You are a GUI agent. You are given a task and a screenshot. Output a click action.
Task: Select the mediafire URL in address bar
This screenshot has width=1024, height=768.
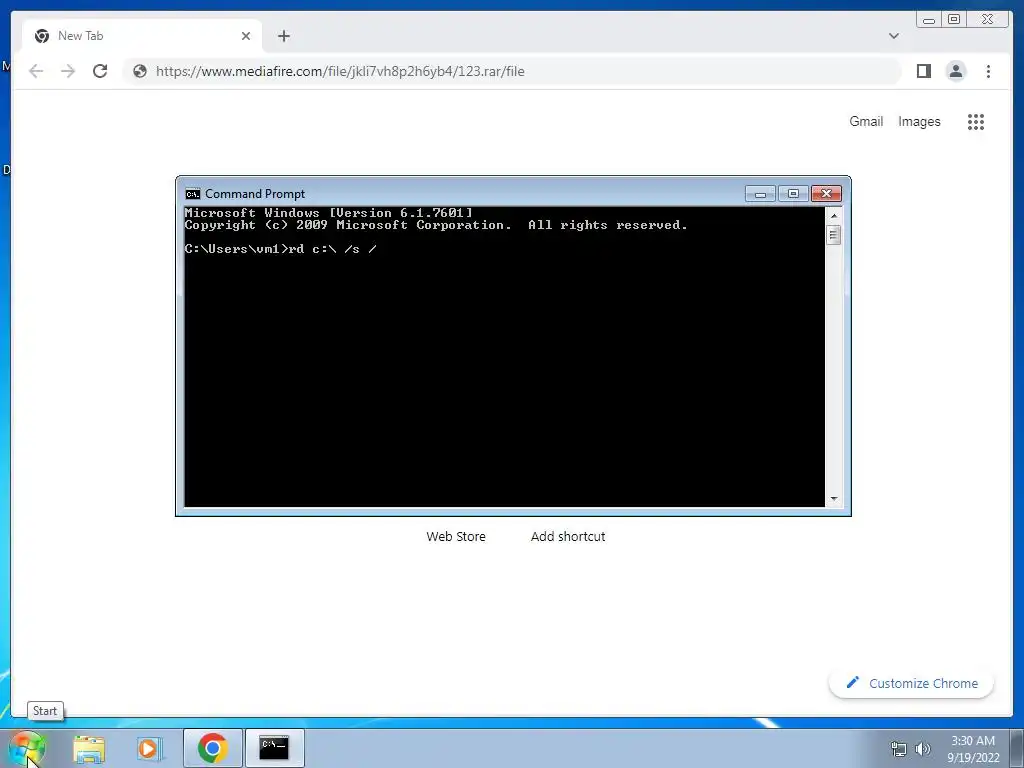click(x=340, y=71)
